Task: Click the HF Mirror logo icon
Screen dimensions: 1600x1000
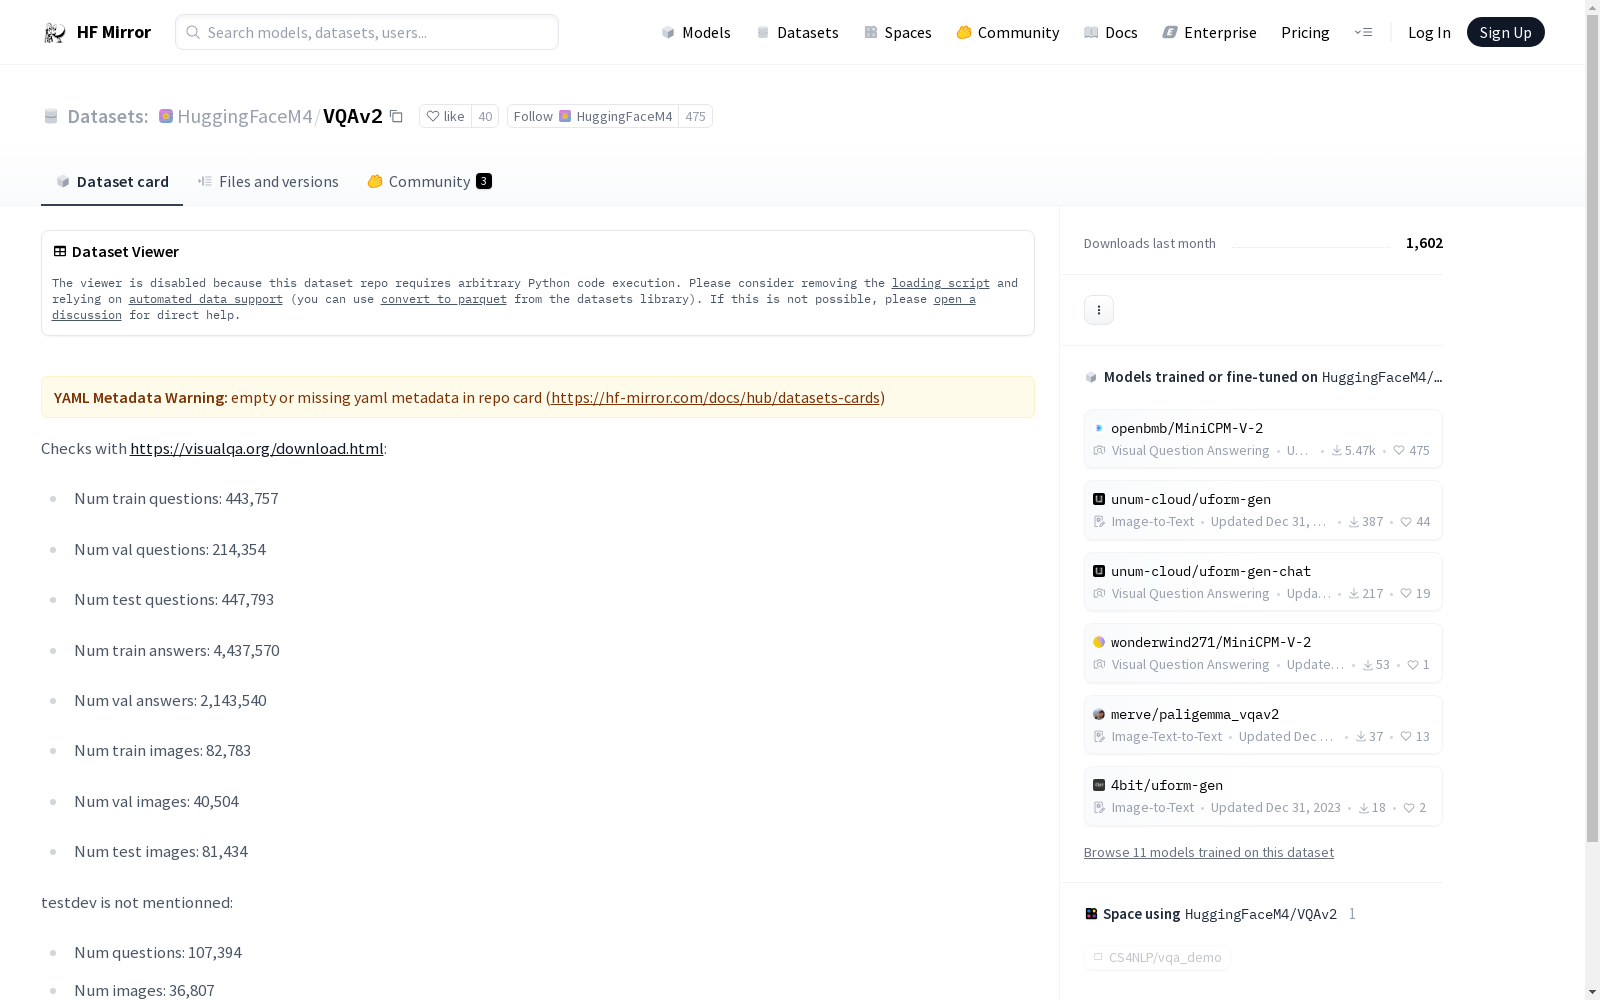Action: [x=54, y=33]
